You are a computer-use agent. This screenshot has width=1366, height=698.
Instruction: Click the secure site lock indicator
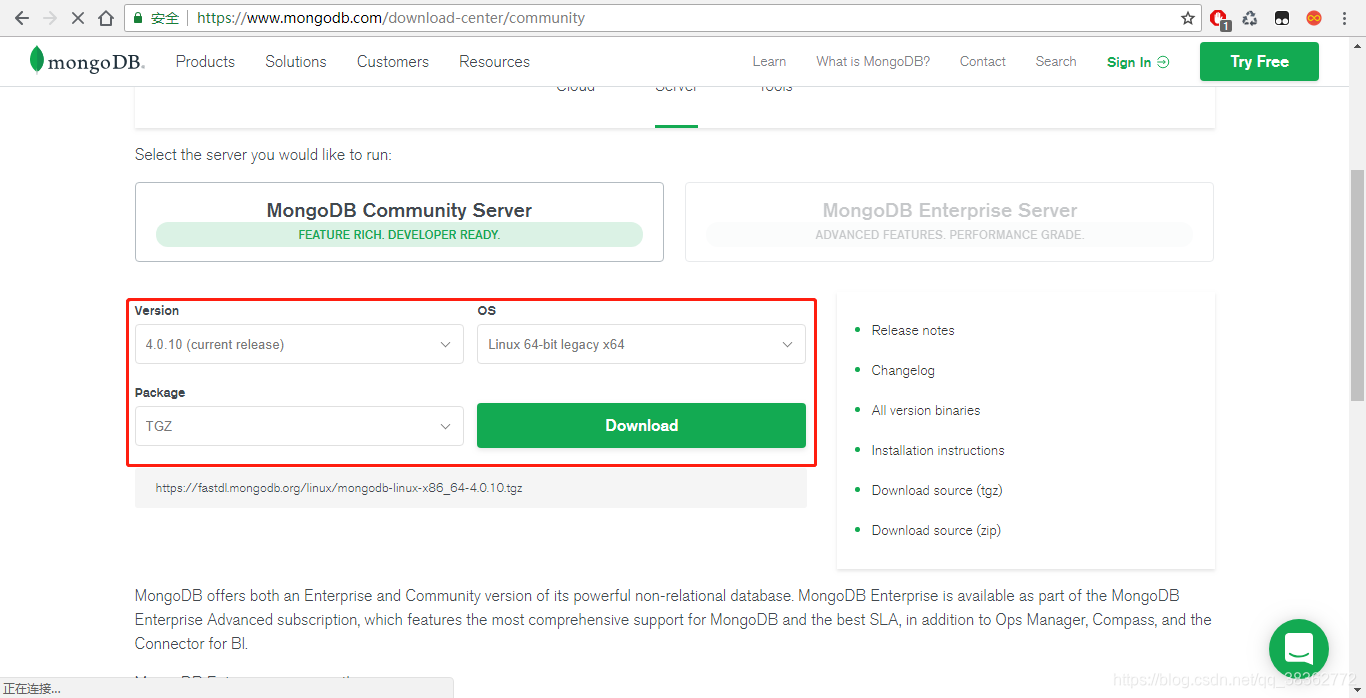point(136,17)
